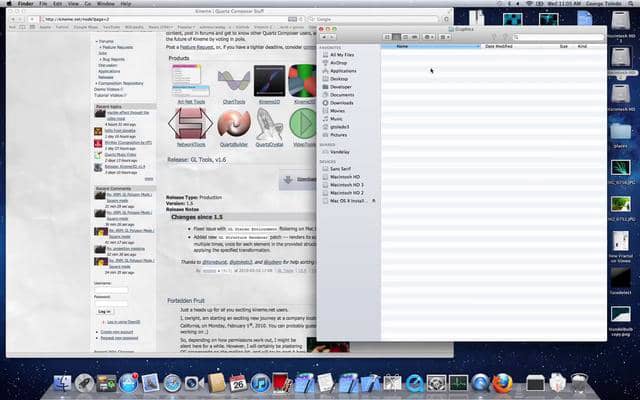640x400 pixels.
Task: Click the Log in button on the webpage
Action: click(x=104, y=311)
